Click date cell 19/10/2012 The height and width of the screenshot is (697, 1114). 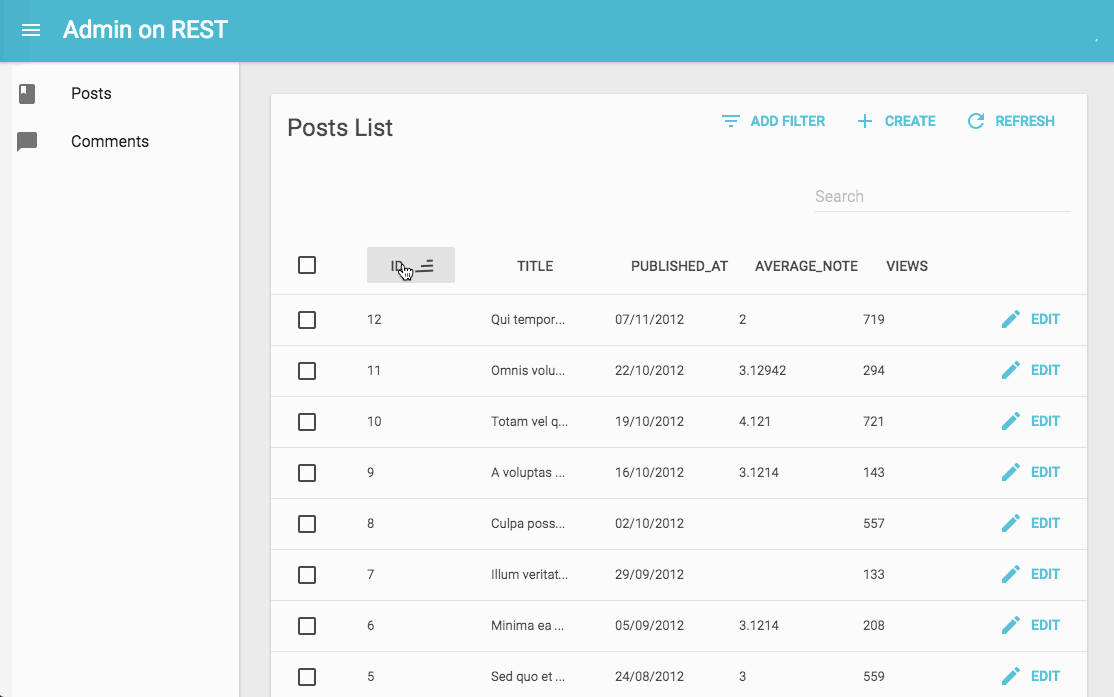649,421
